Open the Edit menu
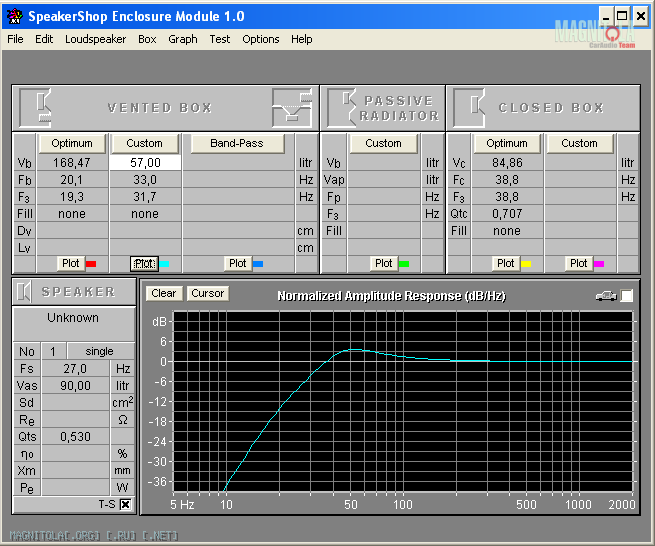The width and height of the screenshot is (655, 546). [x=44, y=39]
